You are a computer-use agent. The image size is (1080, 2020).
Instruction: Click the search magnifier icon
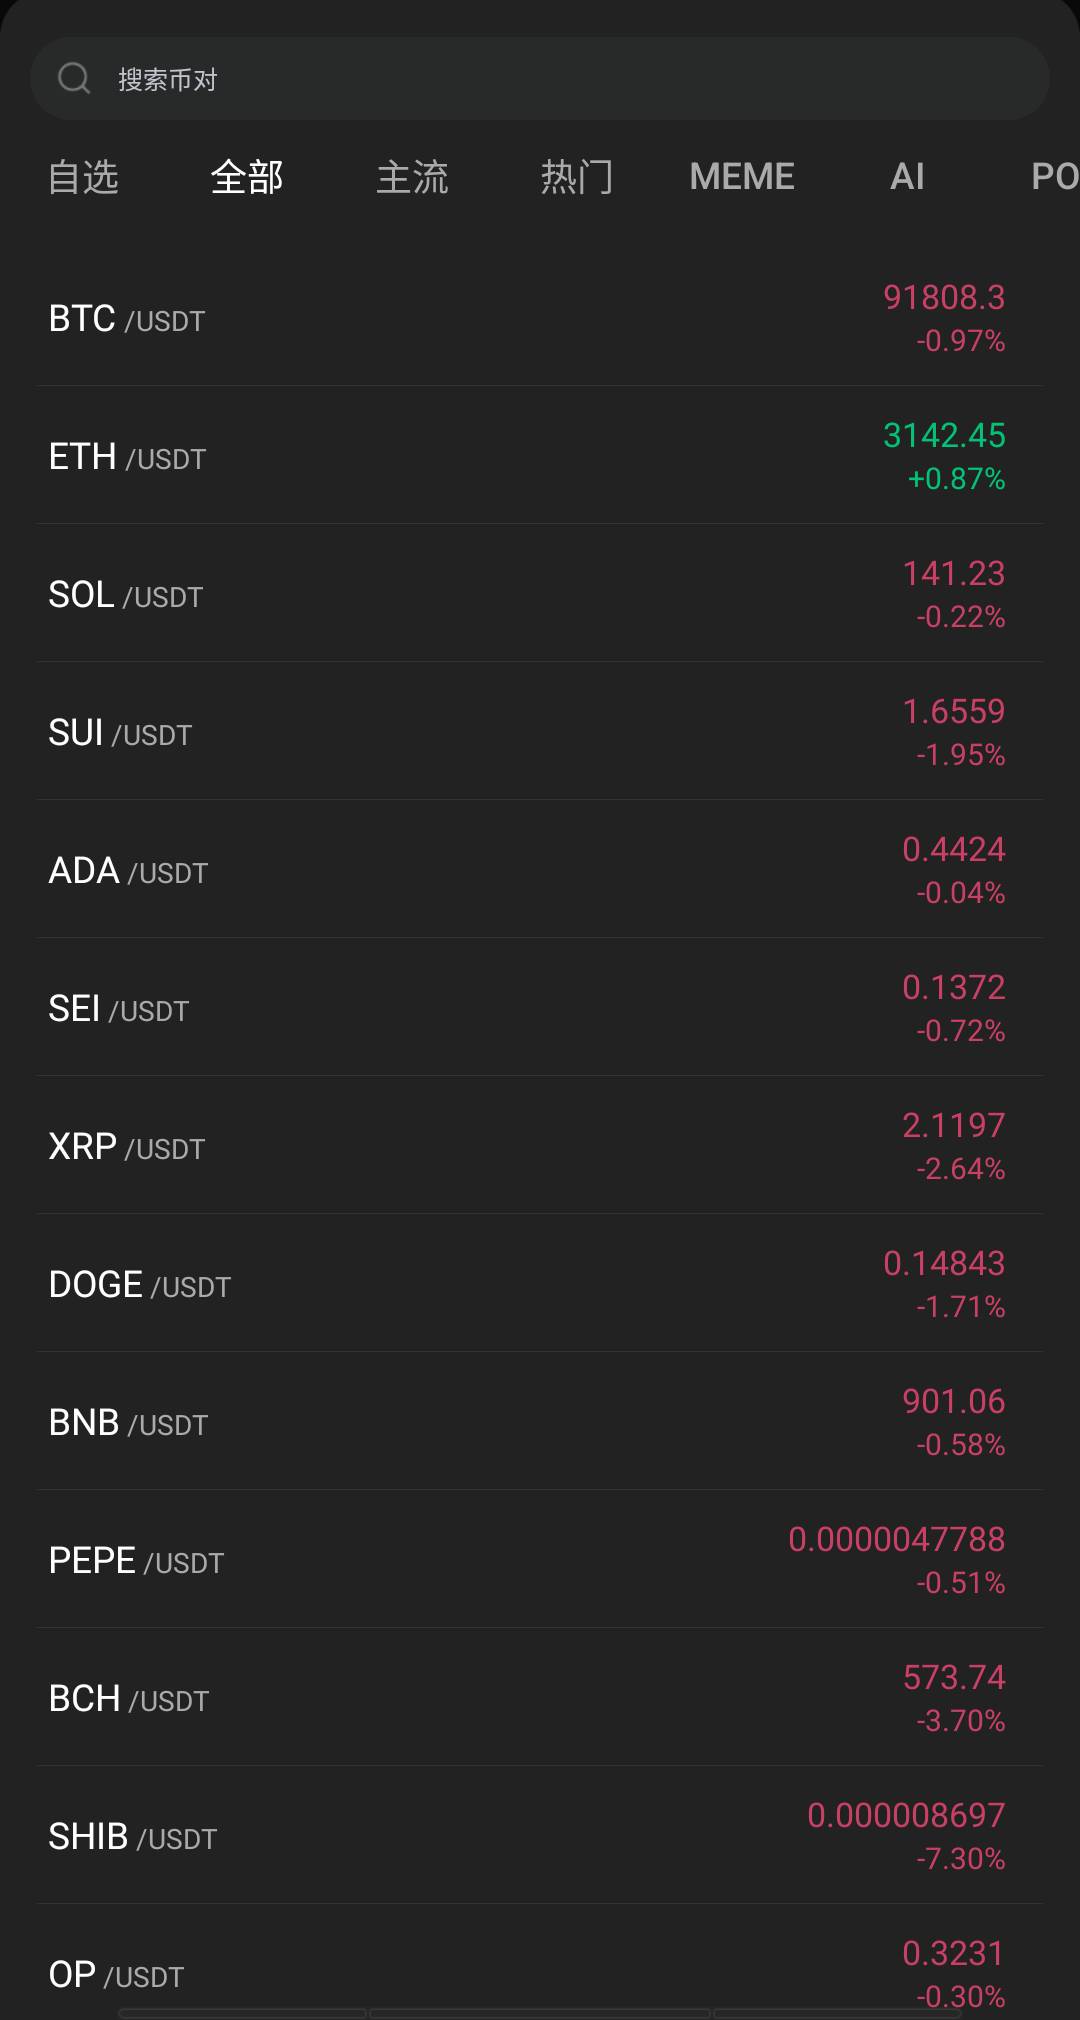(74, 78)
